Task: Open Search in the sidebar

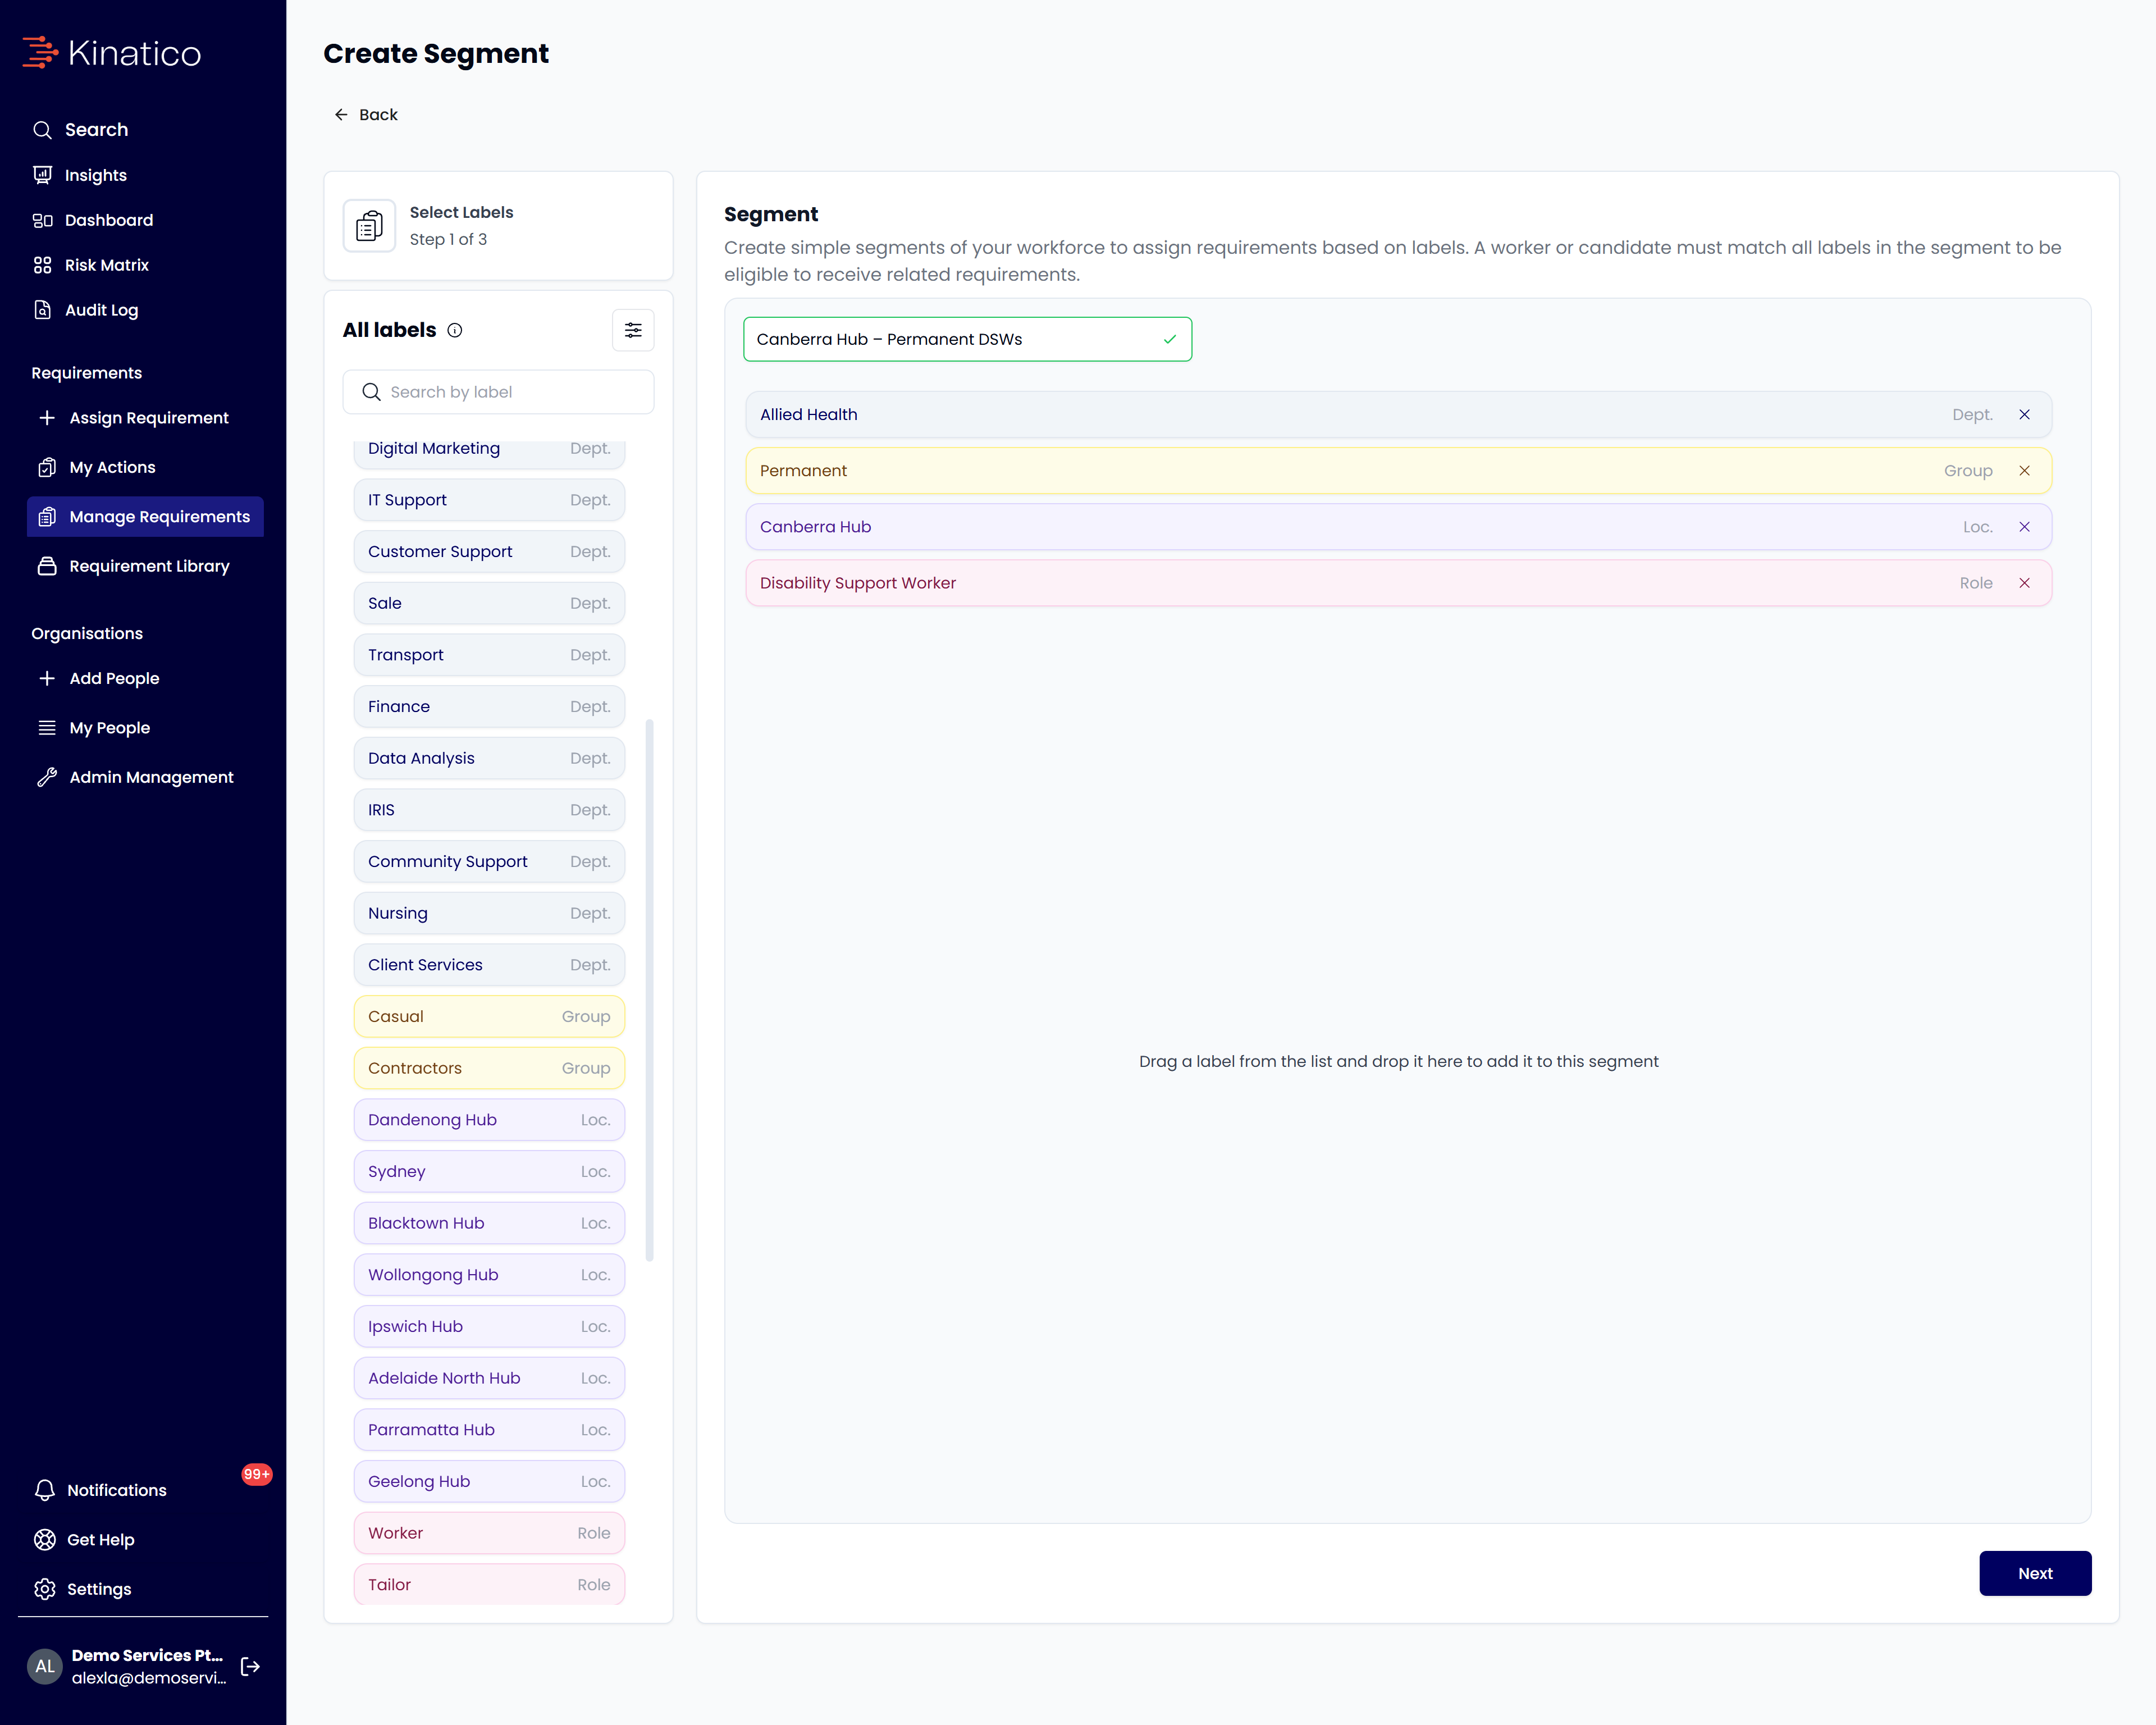Action: click(81, 130)
